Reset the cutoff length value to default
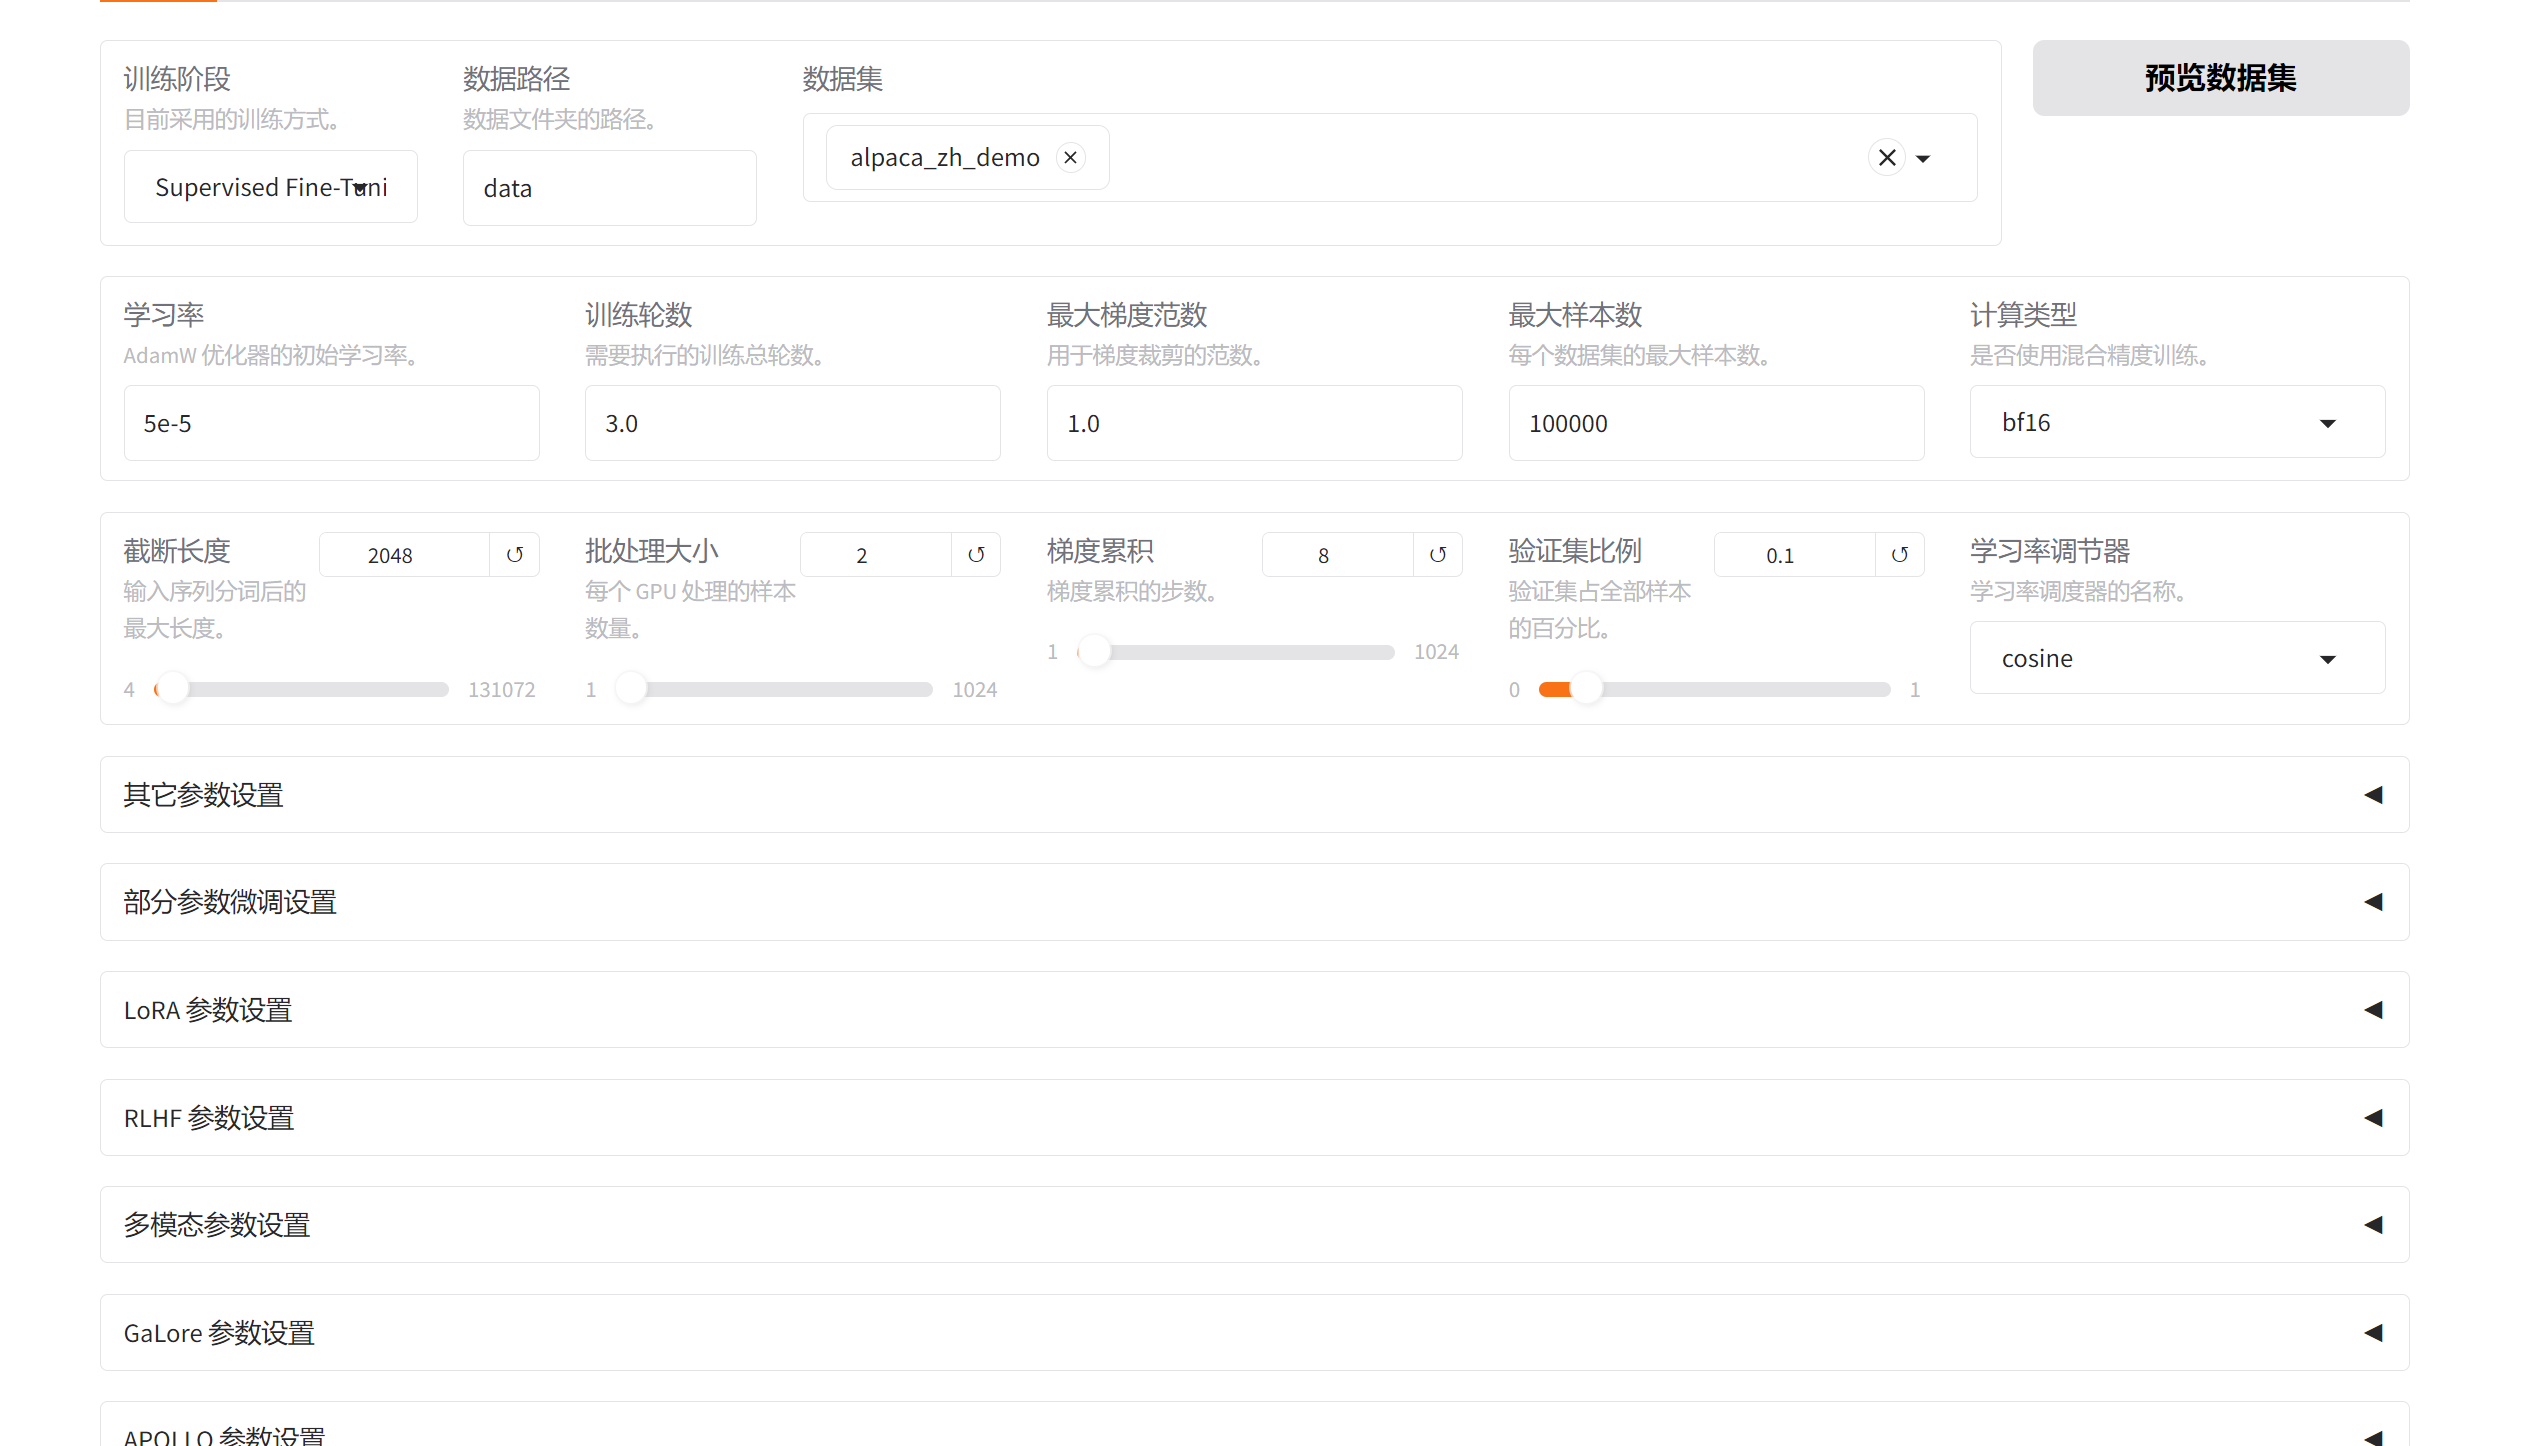The height and width of the screenshot is (1446, 2547). click(515, 555)
